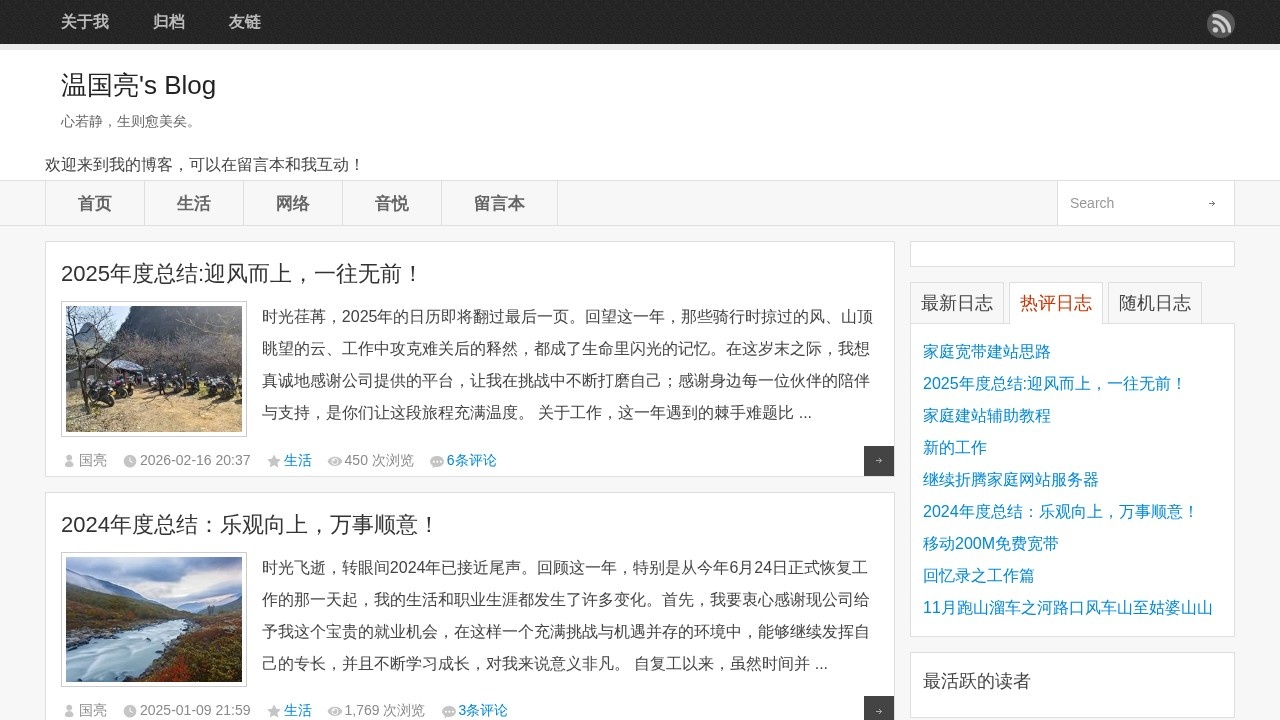Screen dimensions: 1280x720
Task: Open sidebar link 11月跑山溜车之河路口风车山至姑婆山山
Action: point(1068,608)
